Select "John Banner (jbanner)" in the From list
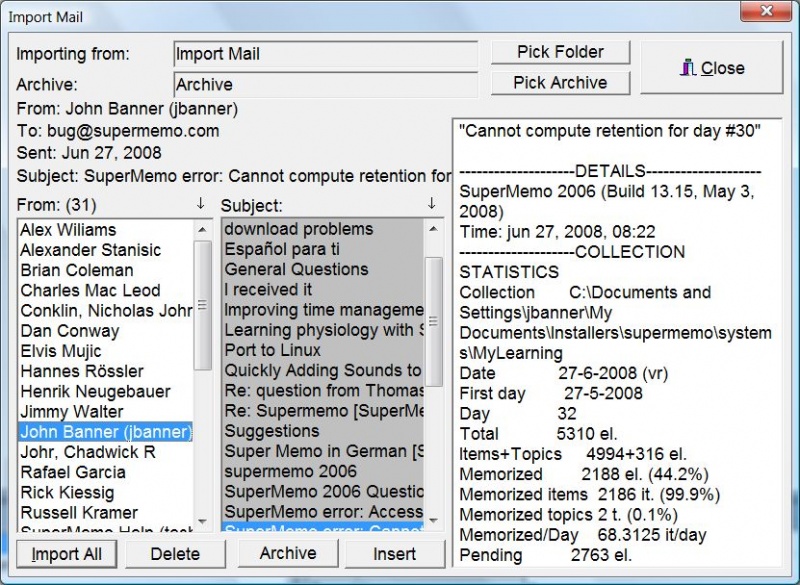Viewport: 800px width, 585px height. [105, 432]
